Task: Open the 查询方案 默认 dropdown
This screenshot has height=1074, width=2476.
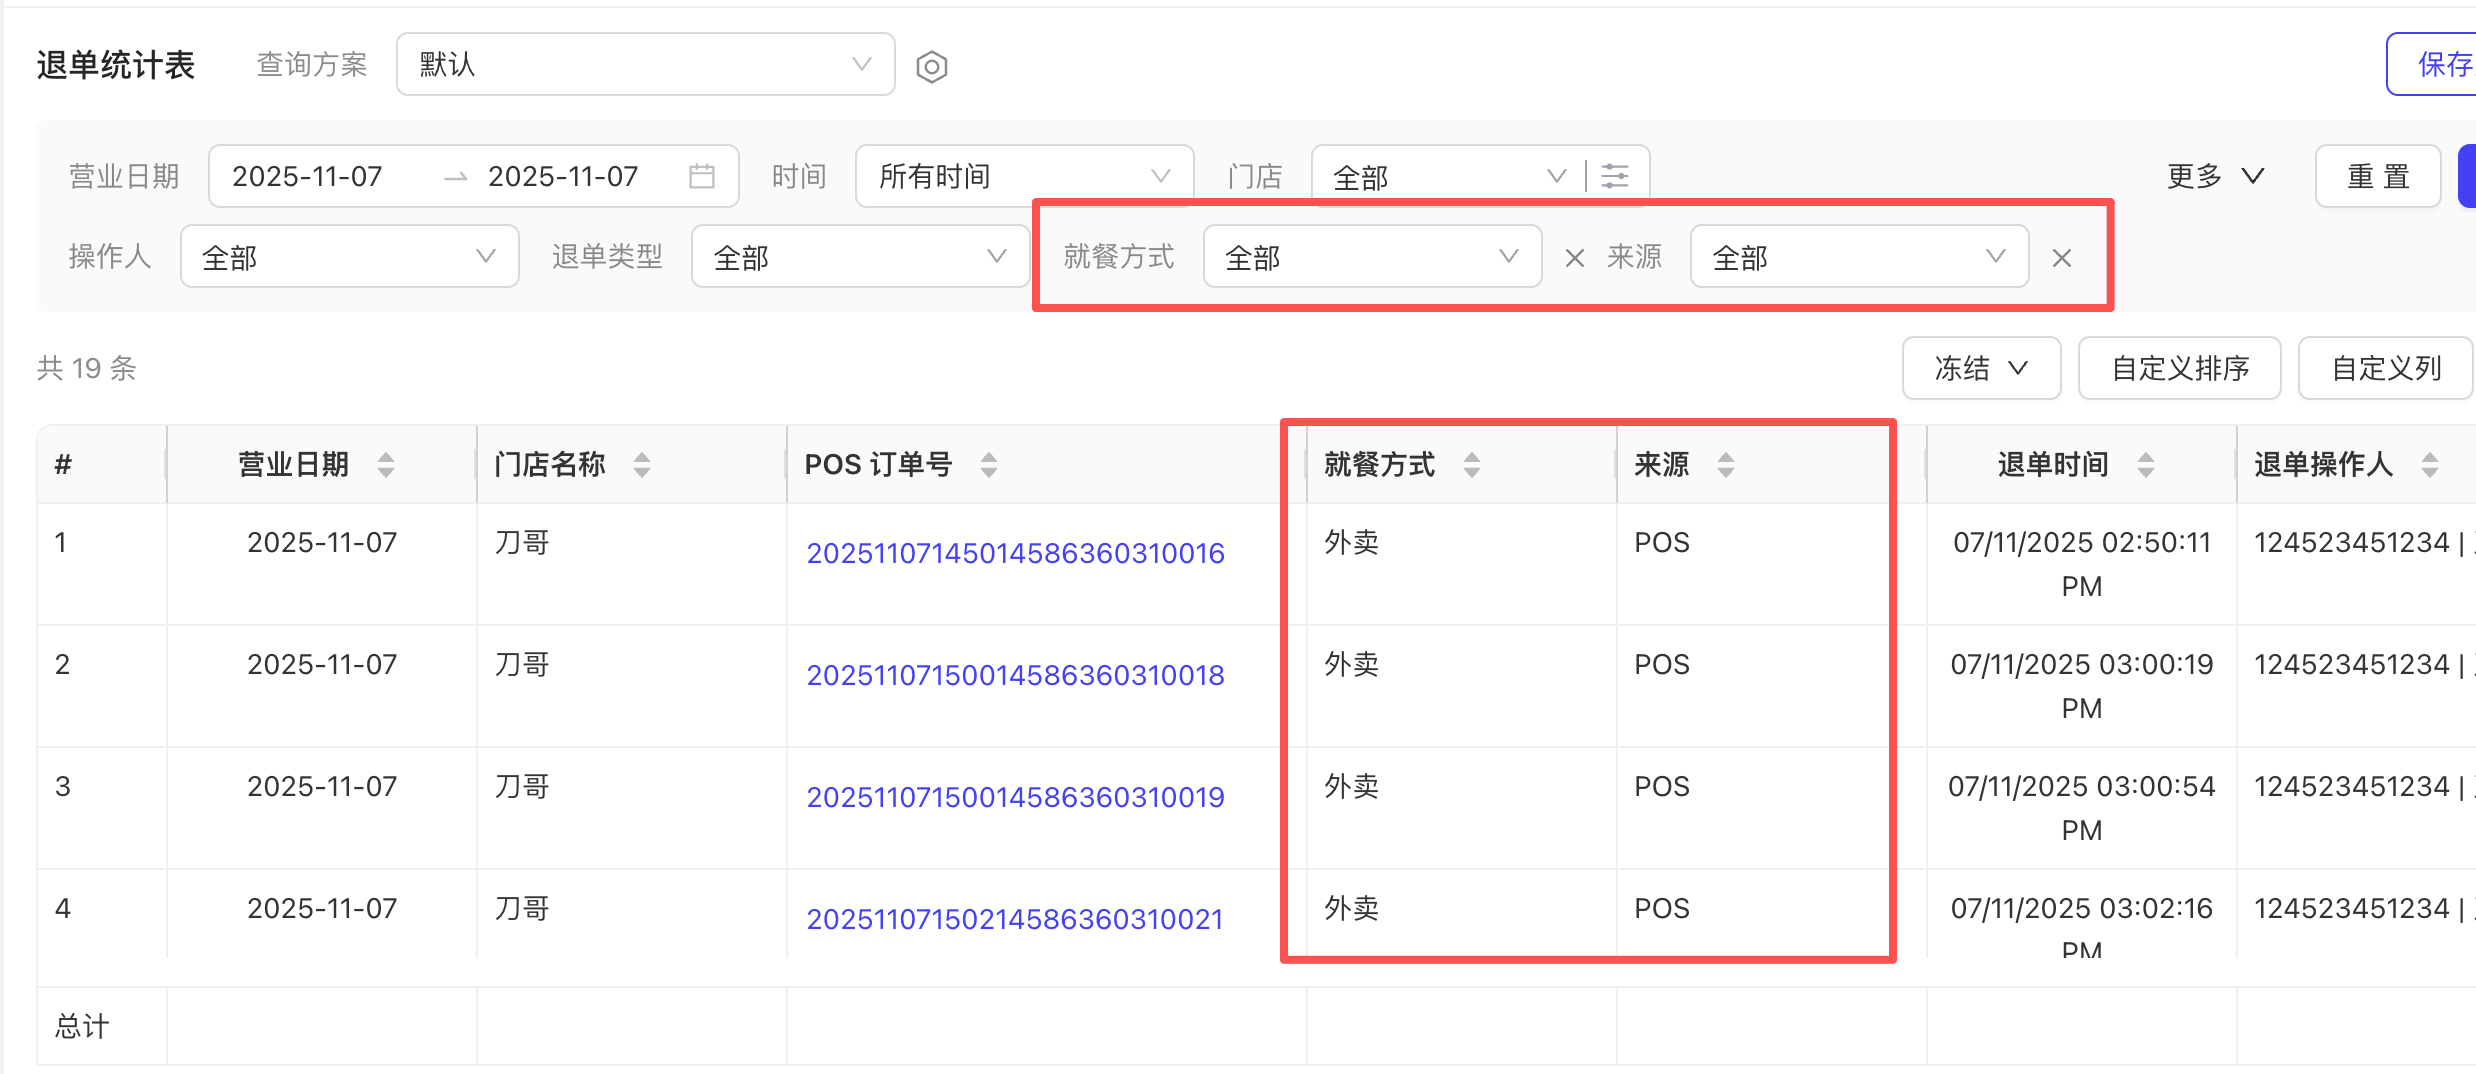Action: [645, 65]
